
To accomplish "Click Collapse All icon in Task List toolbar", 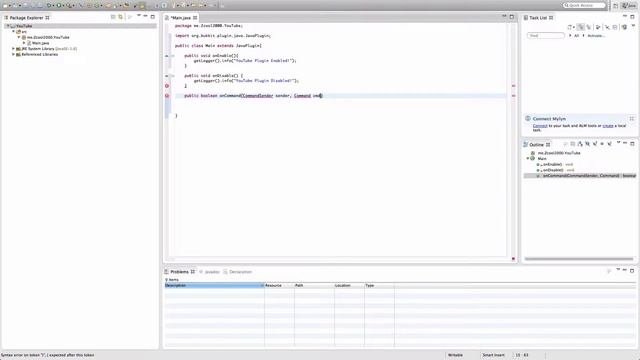I will 615,27.
